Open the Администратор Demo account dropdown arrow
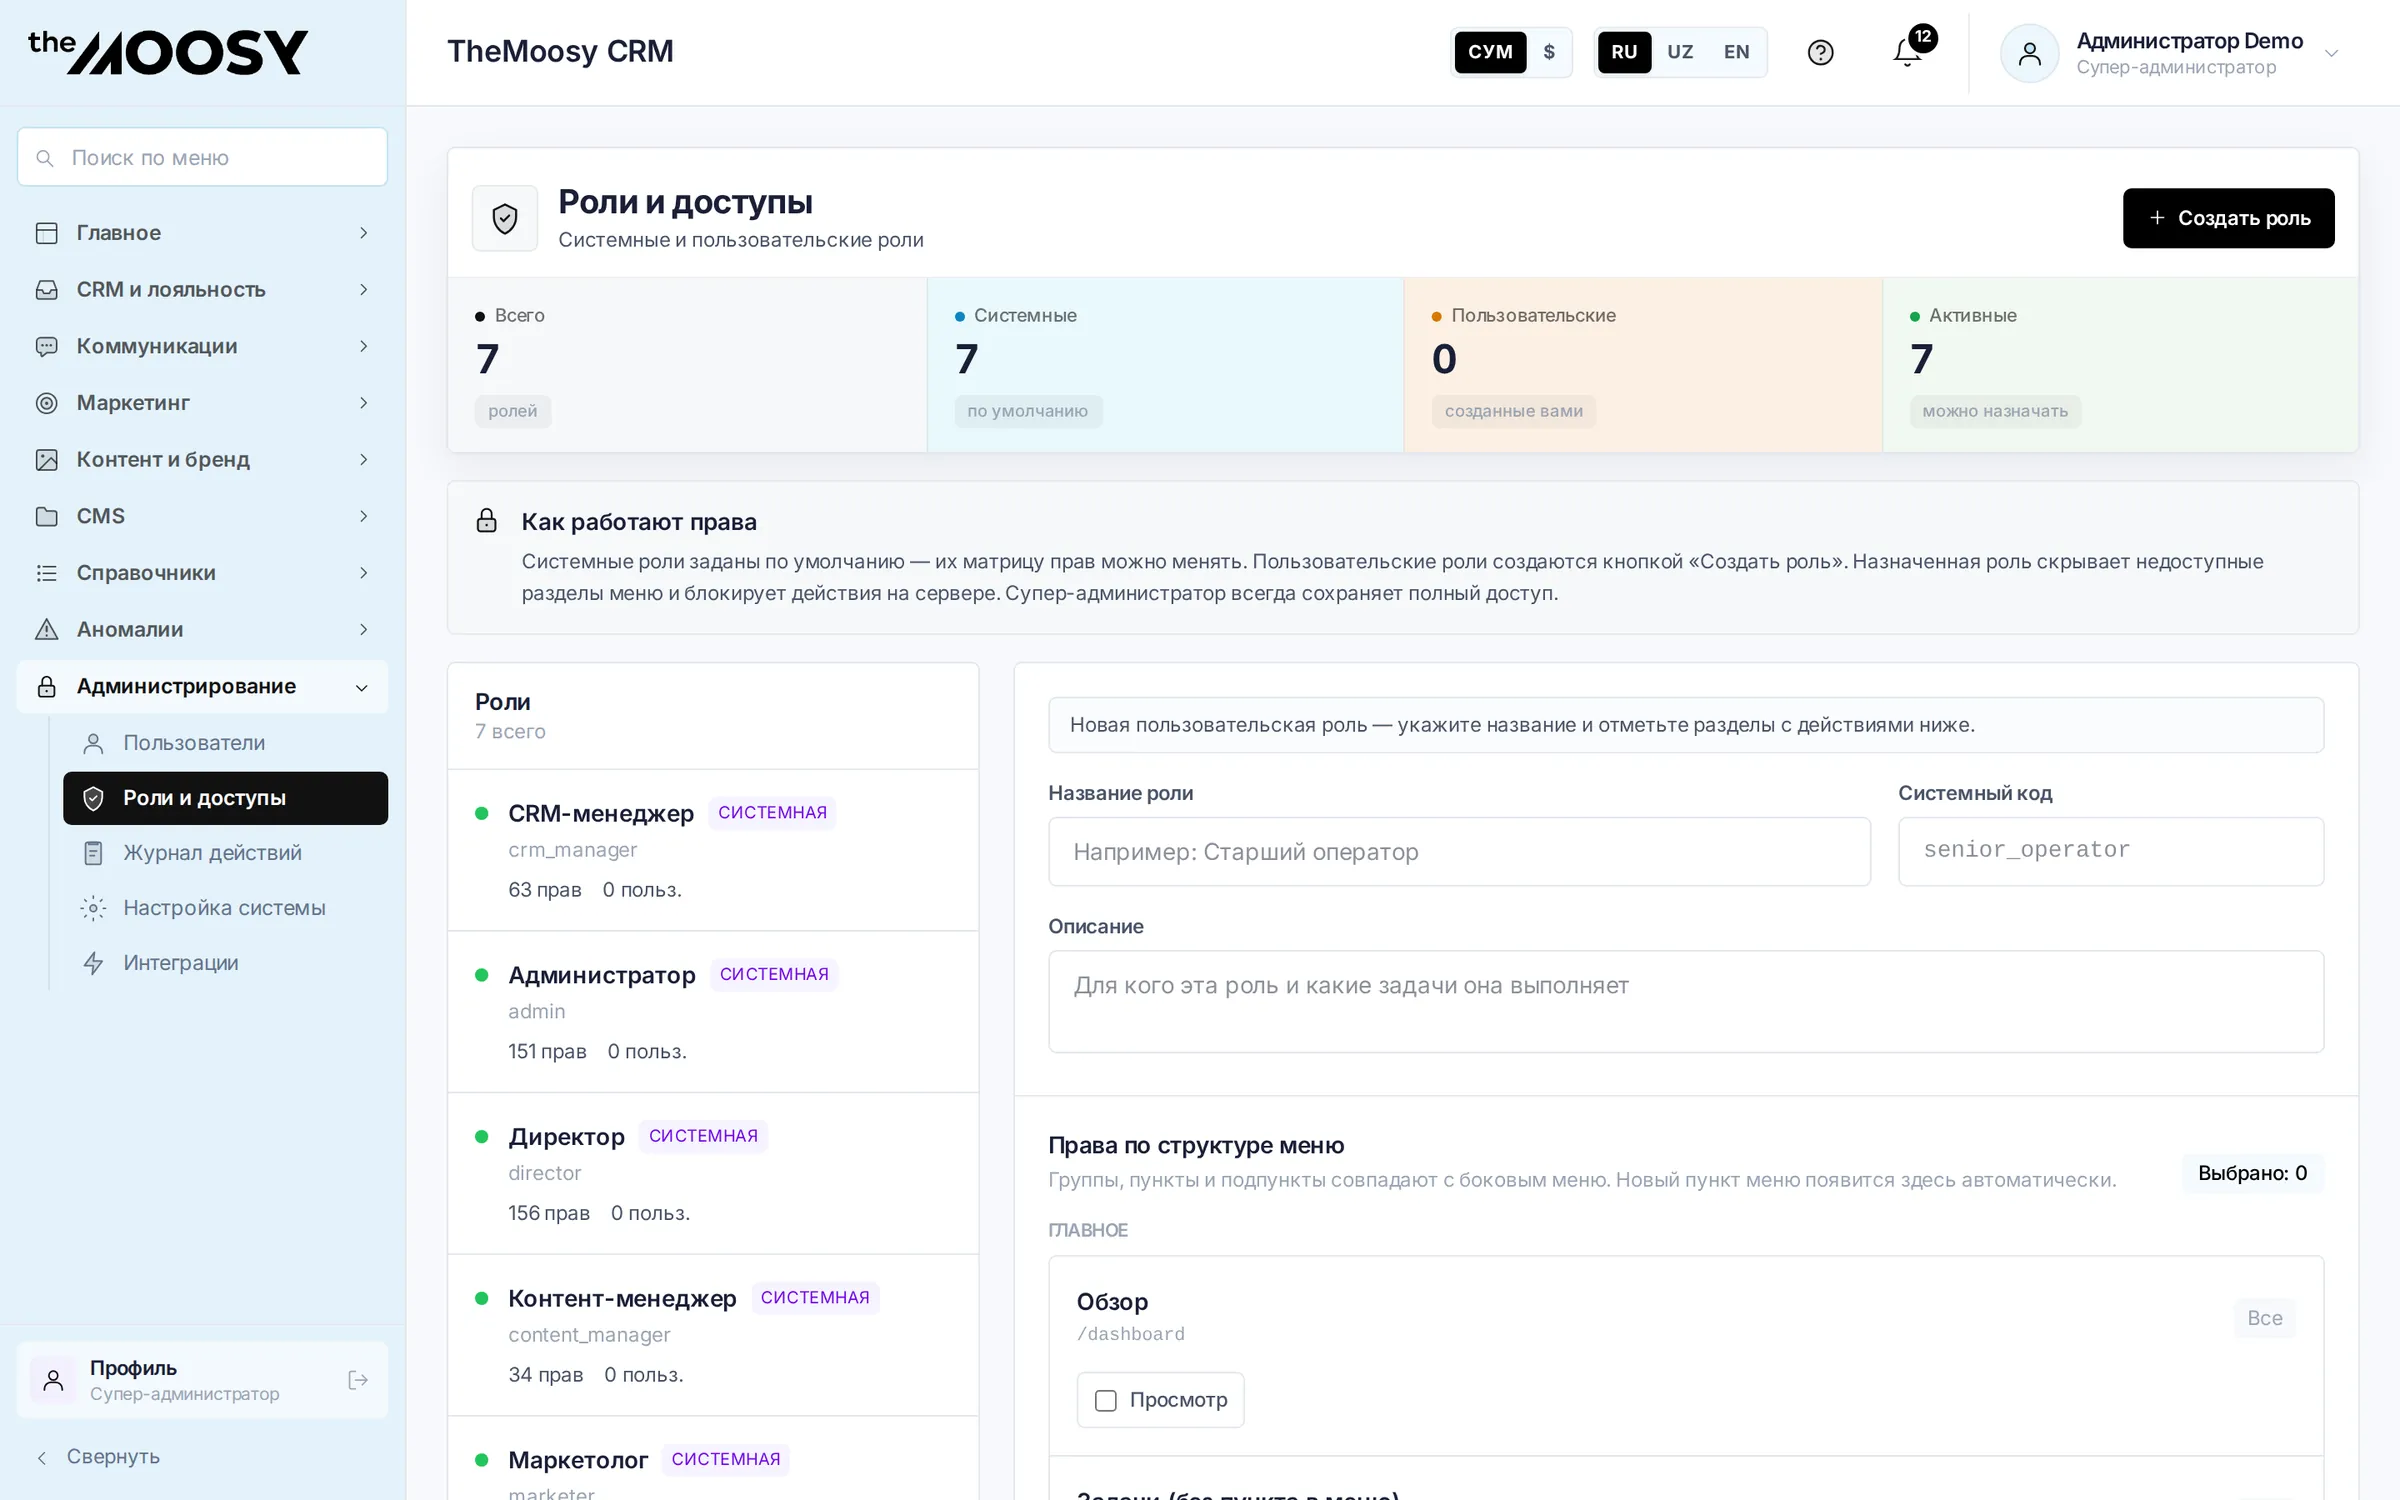 pos(2332,53)
